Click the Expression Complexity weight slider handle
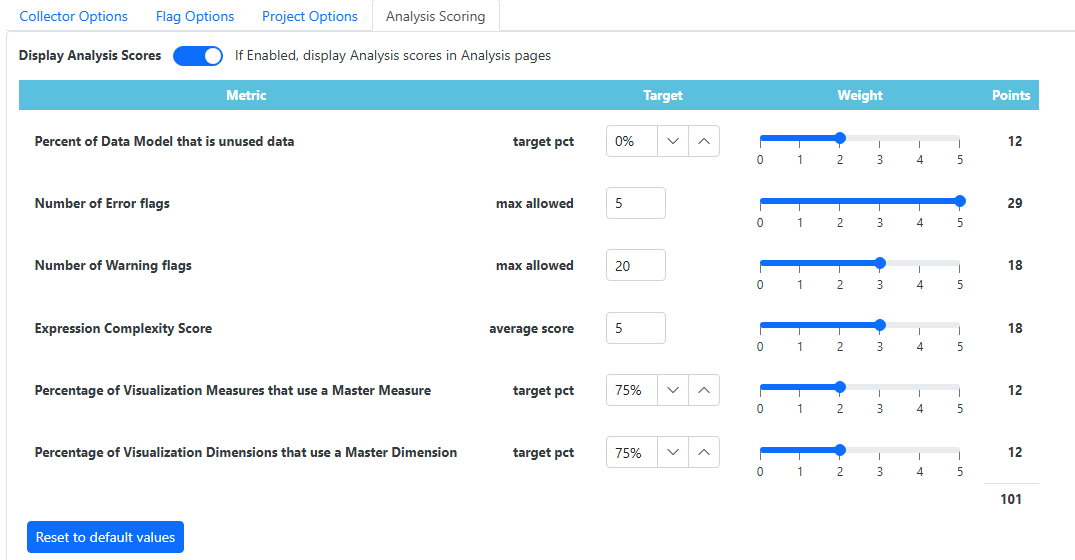Image resolution: width=1075 pixels, height=560 pixels. (880, 325)
